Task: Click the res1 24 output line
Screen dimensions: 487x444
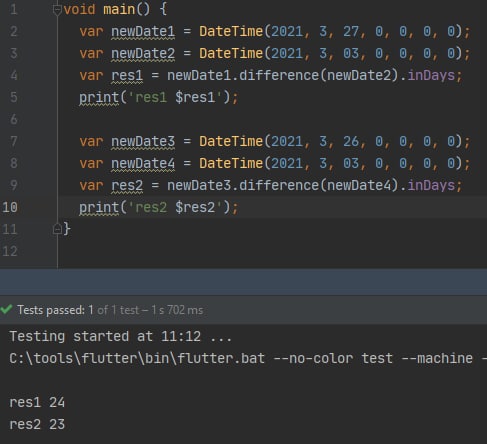Action: pyautogui.click(x=37, y=402)
